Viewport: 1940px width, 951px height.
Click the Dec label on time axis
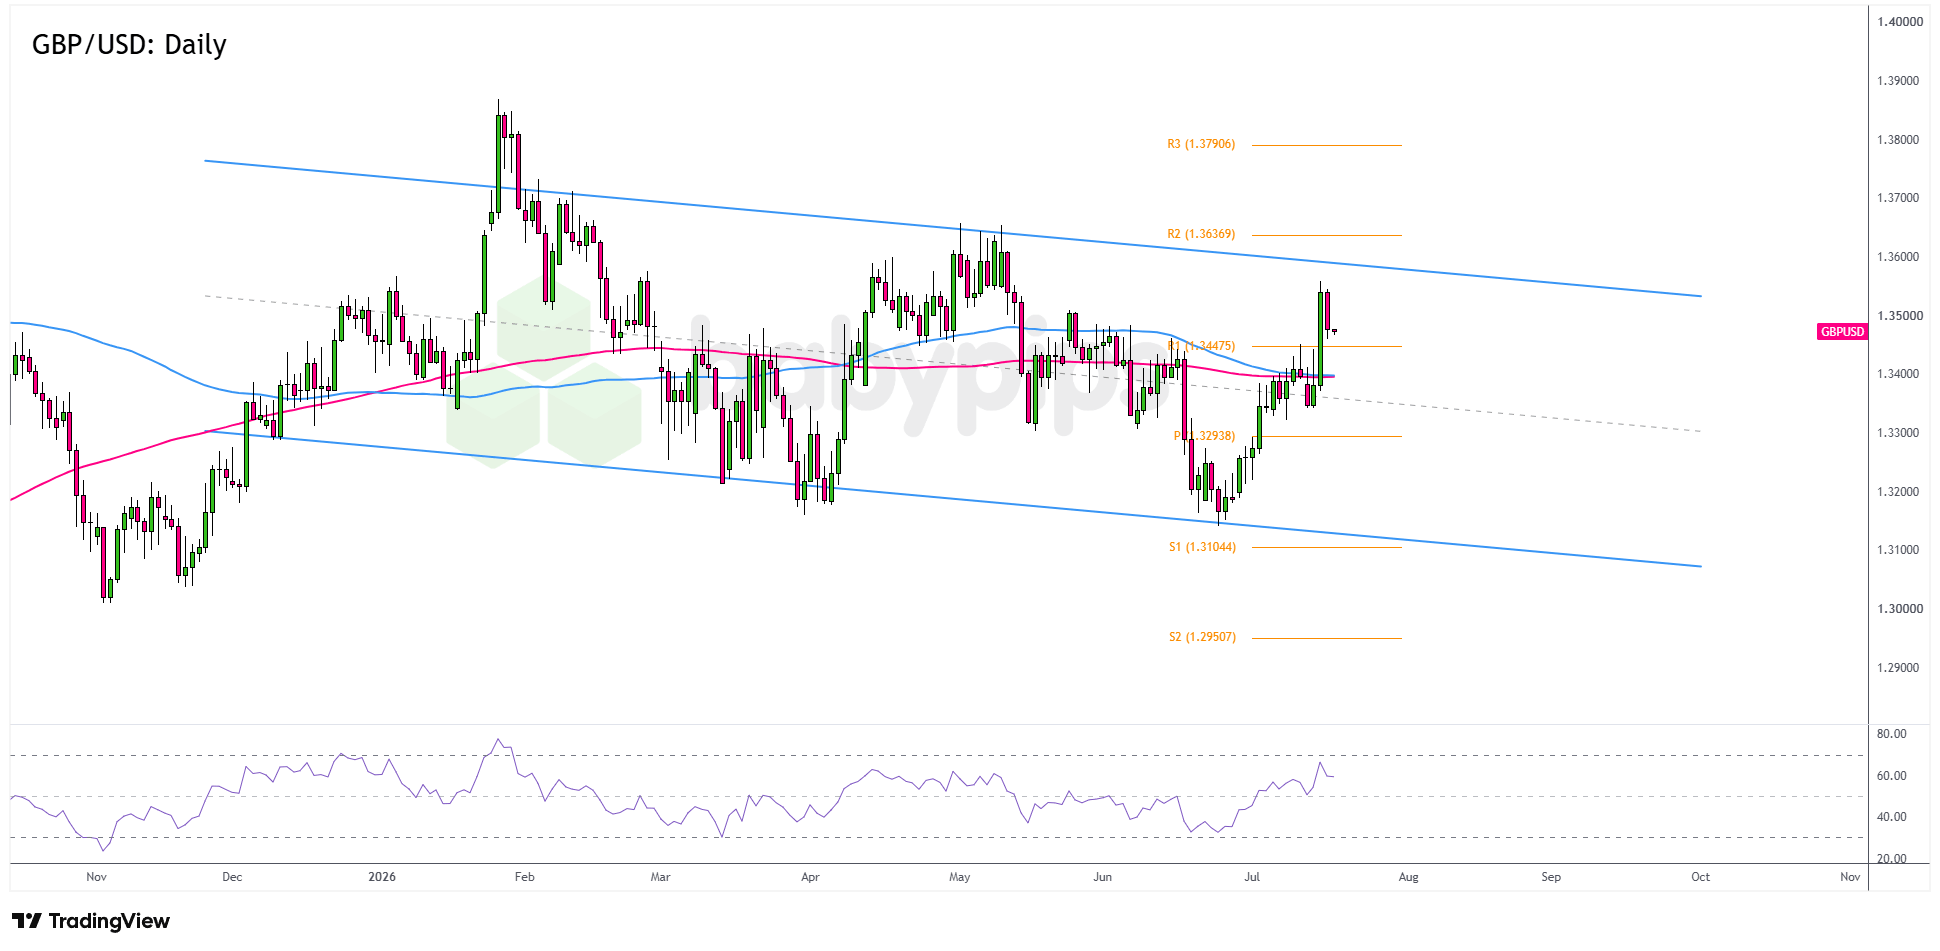point(232,877)
